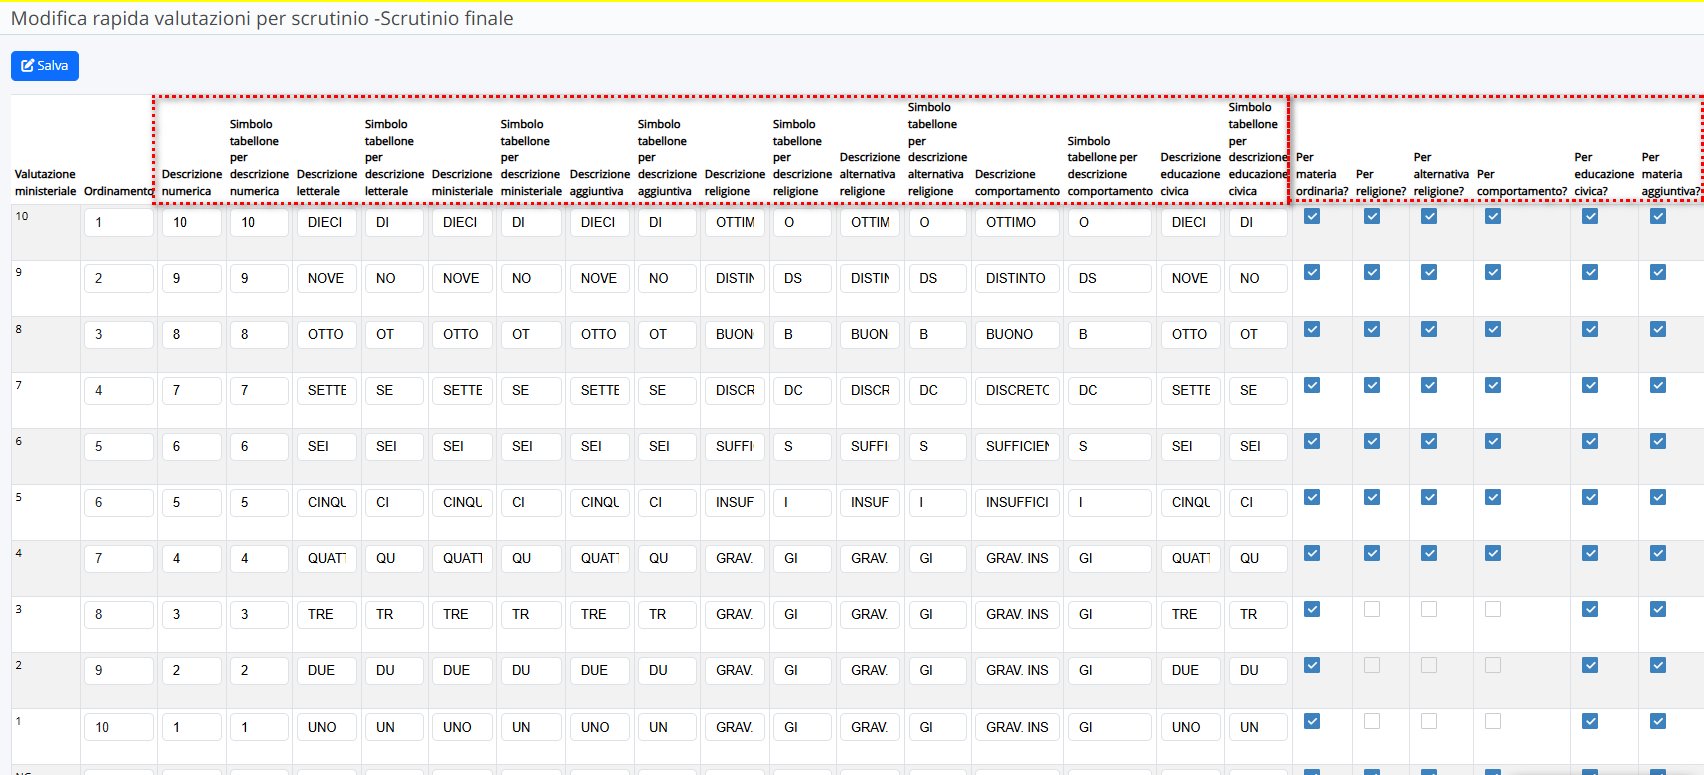Enable Per comportamento in row 1

point(1493,721)
